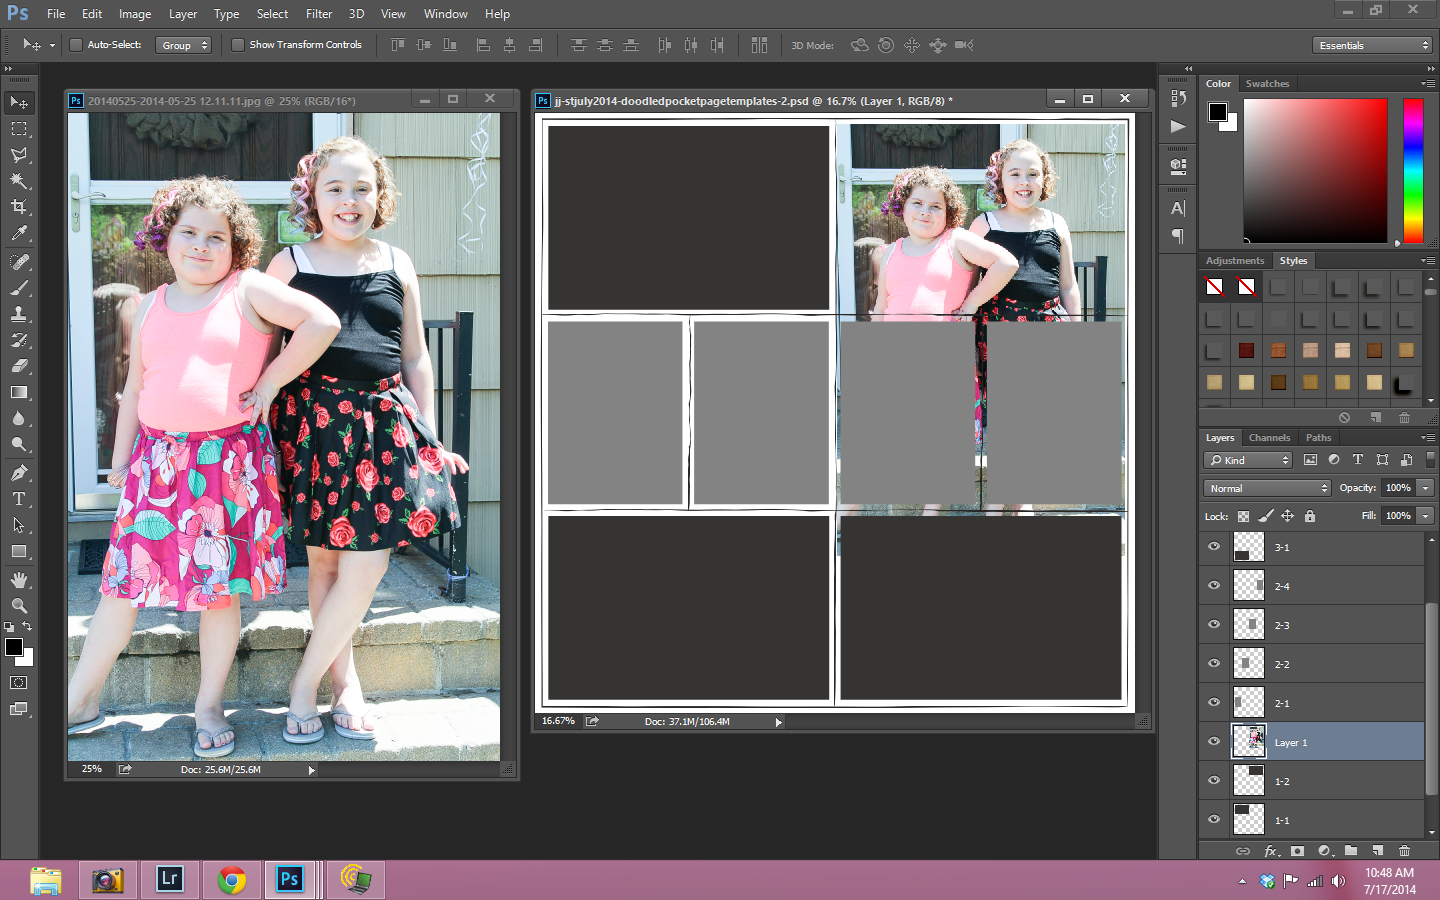Select the Eyedropper tool
The image size is (1440, 900).
click(x=19, y=233)
